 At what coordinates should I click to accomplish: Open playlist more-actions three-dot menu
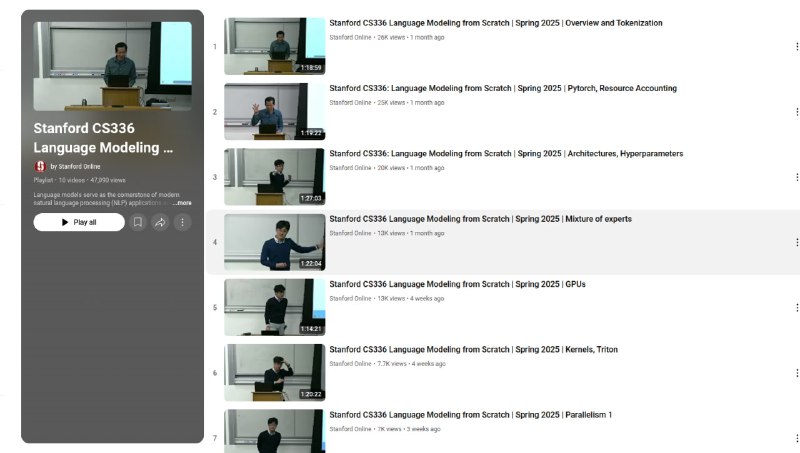182,222
